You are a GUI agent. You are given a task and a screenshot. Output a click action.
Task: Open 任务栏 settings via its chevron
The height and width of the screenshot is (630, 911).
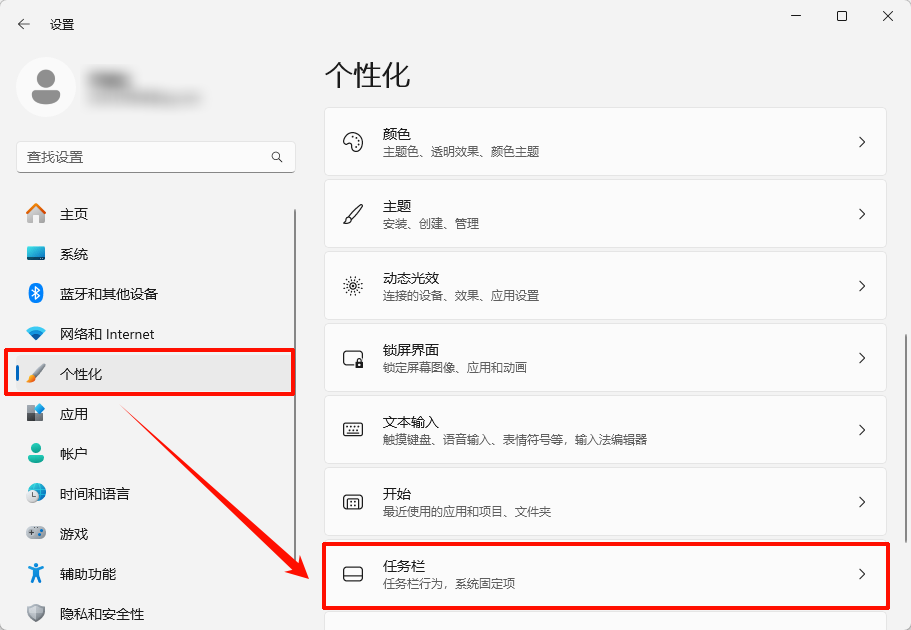862,573
